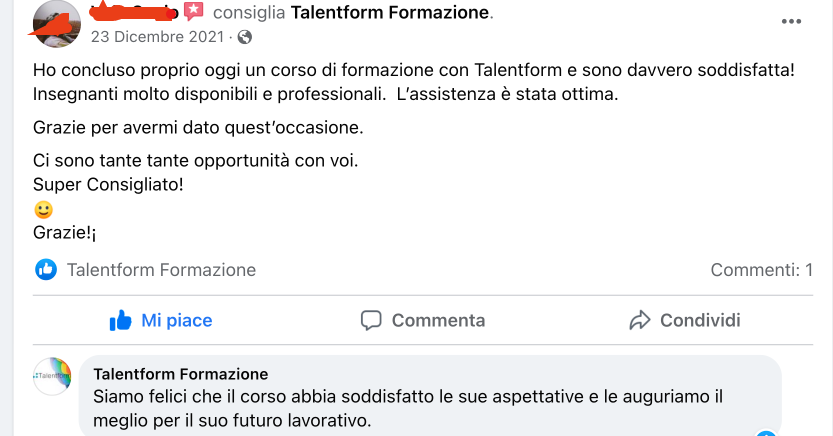The width and height of the screenshot is (833, 436).
Task: Open Talentform Formazione name beside like reaction
Action: 161,270
